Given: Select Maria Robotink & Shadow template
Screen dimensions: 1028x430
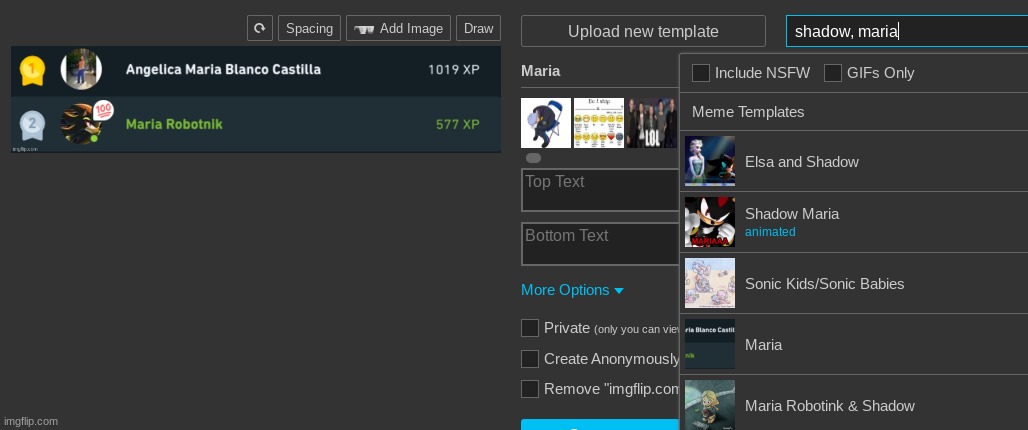Looking at the screenshot, I should click(x=854, y=402).
